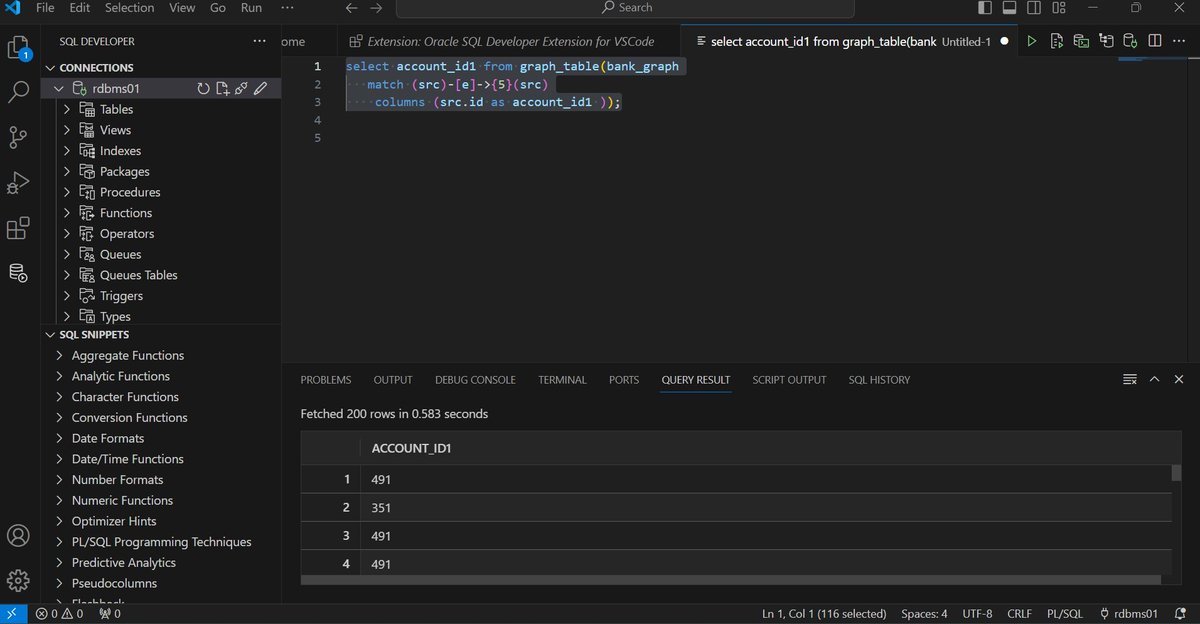Screen dimensions: 1200x624
Task: Click UTF-8 encoding in status bar
Action: pyautogui.click(x=977, y=614)
